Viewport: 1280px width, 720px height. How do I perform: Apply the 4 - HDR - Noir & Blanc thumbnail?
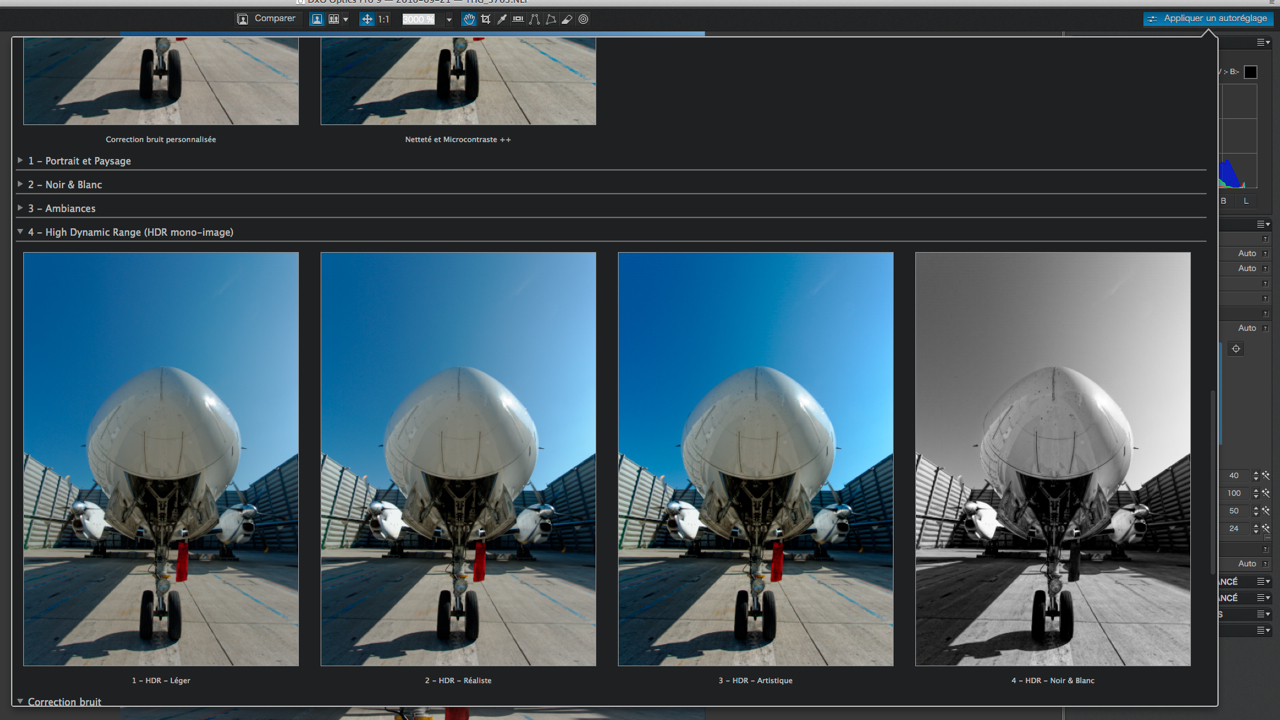[1053, 459]
